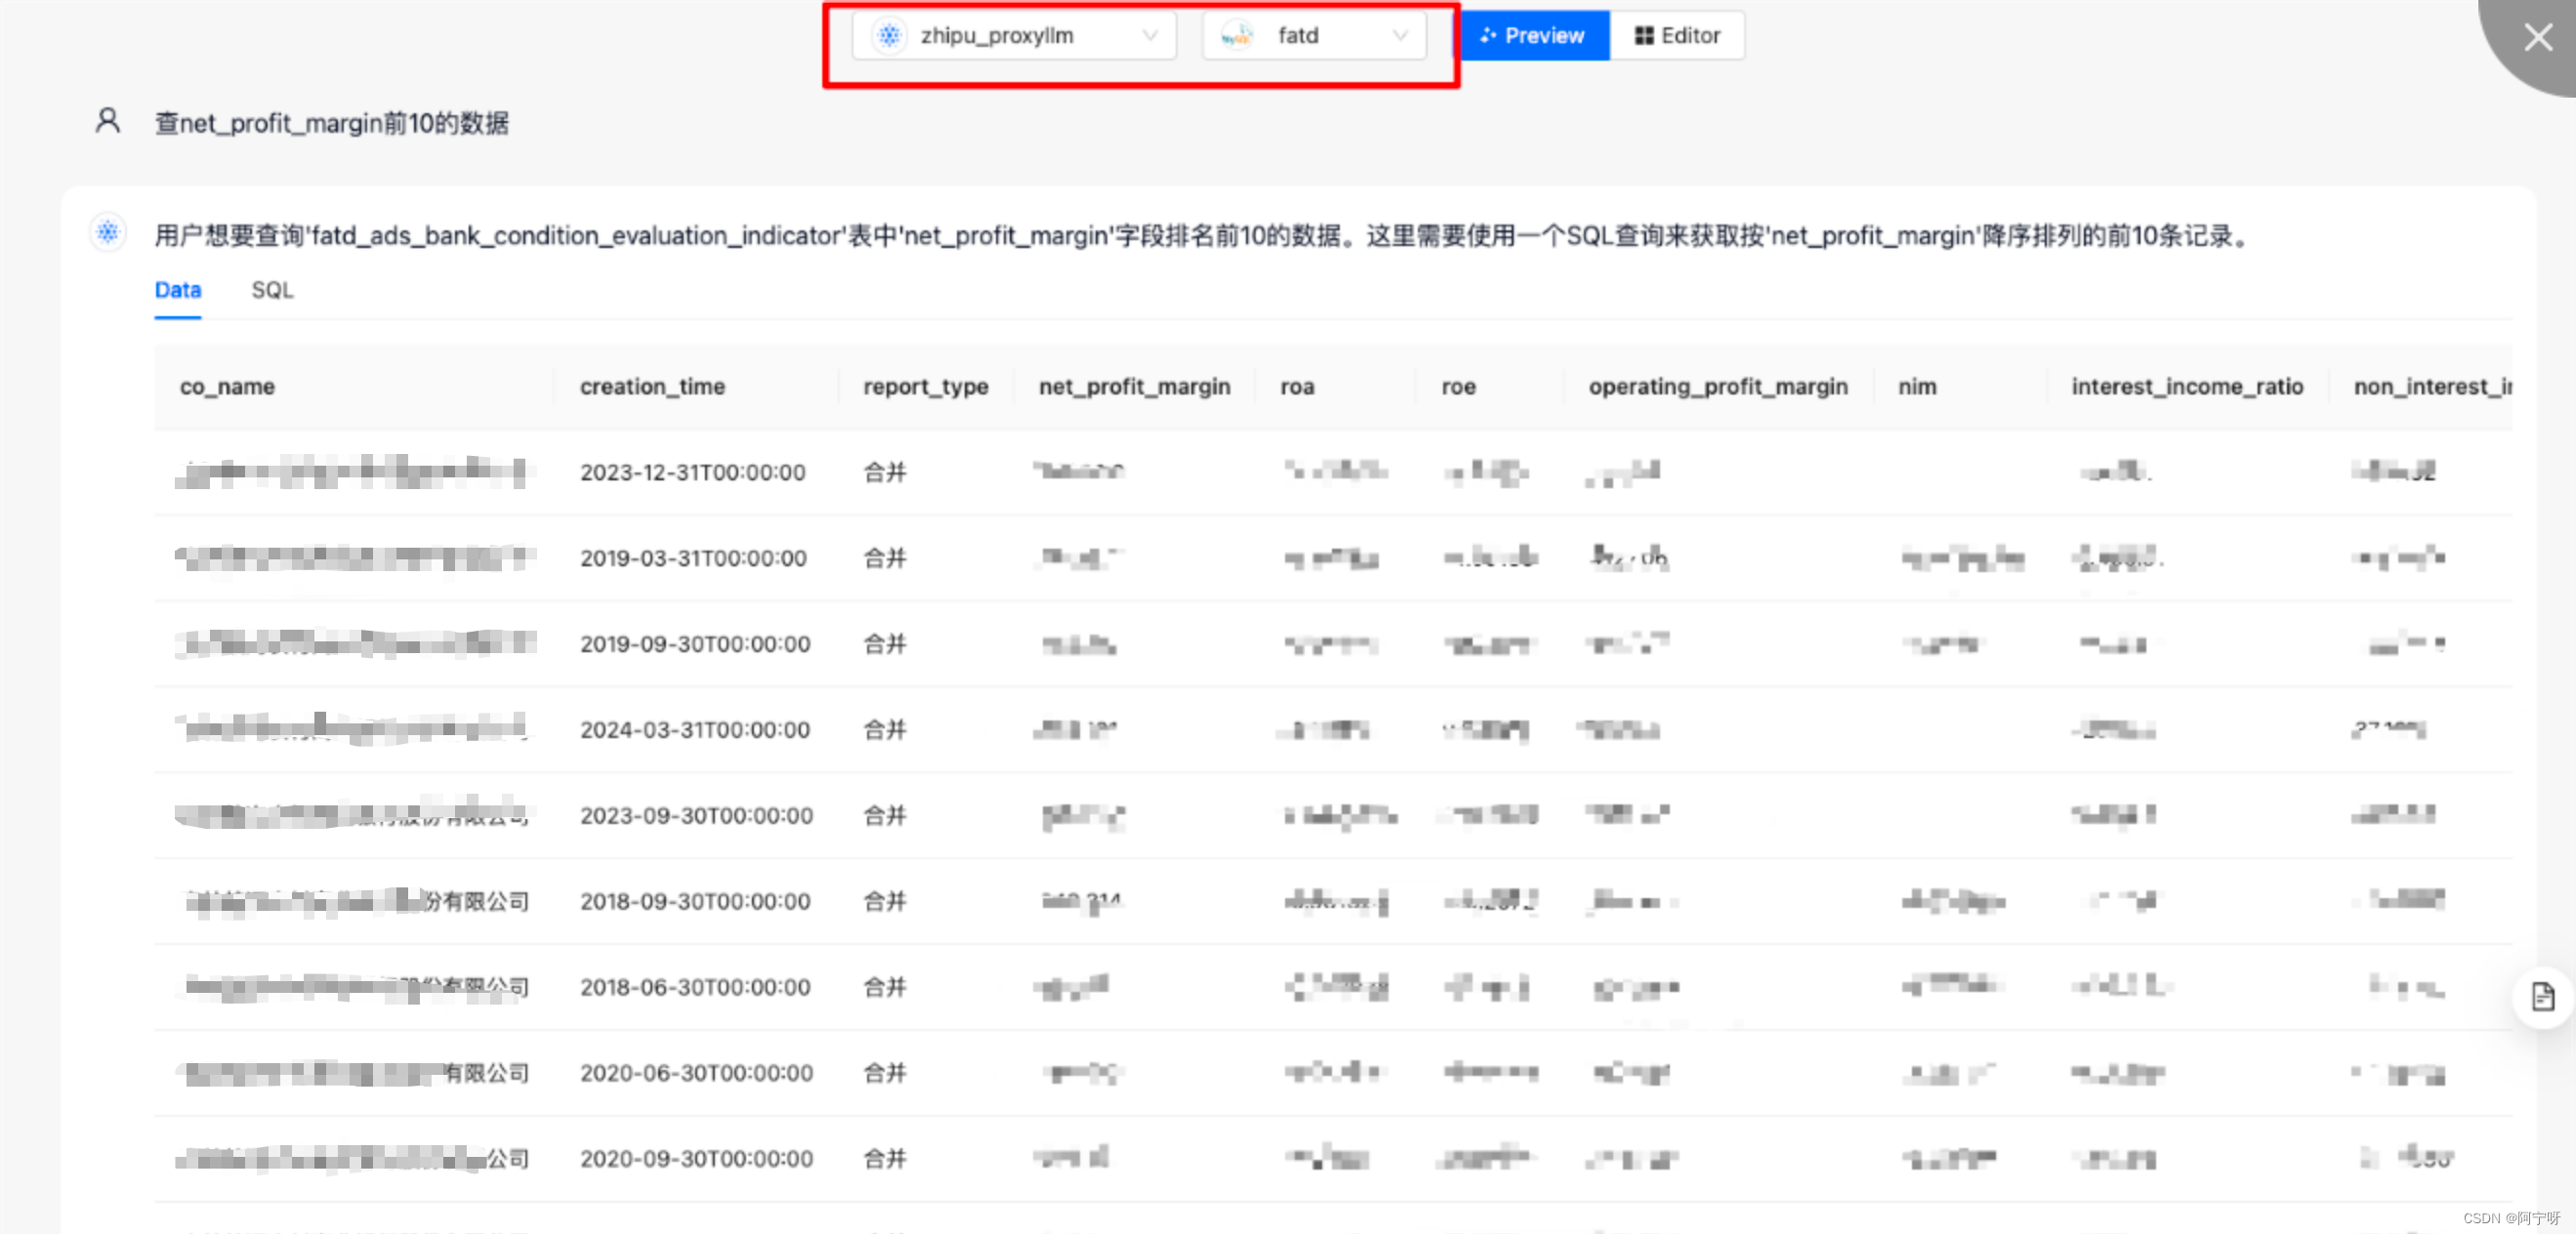This screenshot has width=2576, height=1234.
Task: Click the zhipu_proxyllm model icon
Action: click(x=888, y=36)
